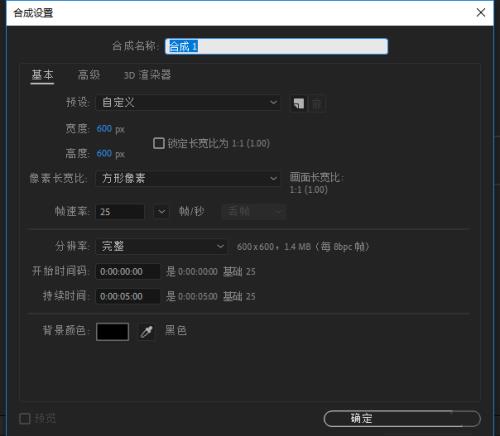500x436 pixels.
Task: Open the frame rate arrow dropdown
Action: tap(161, 212)
